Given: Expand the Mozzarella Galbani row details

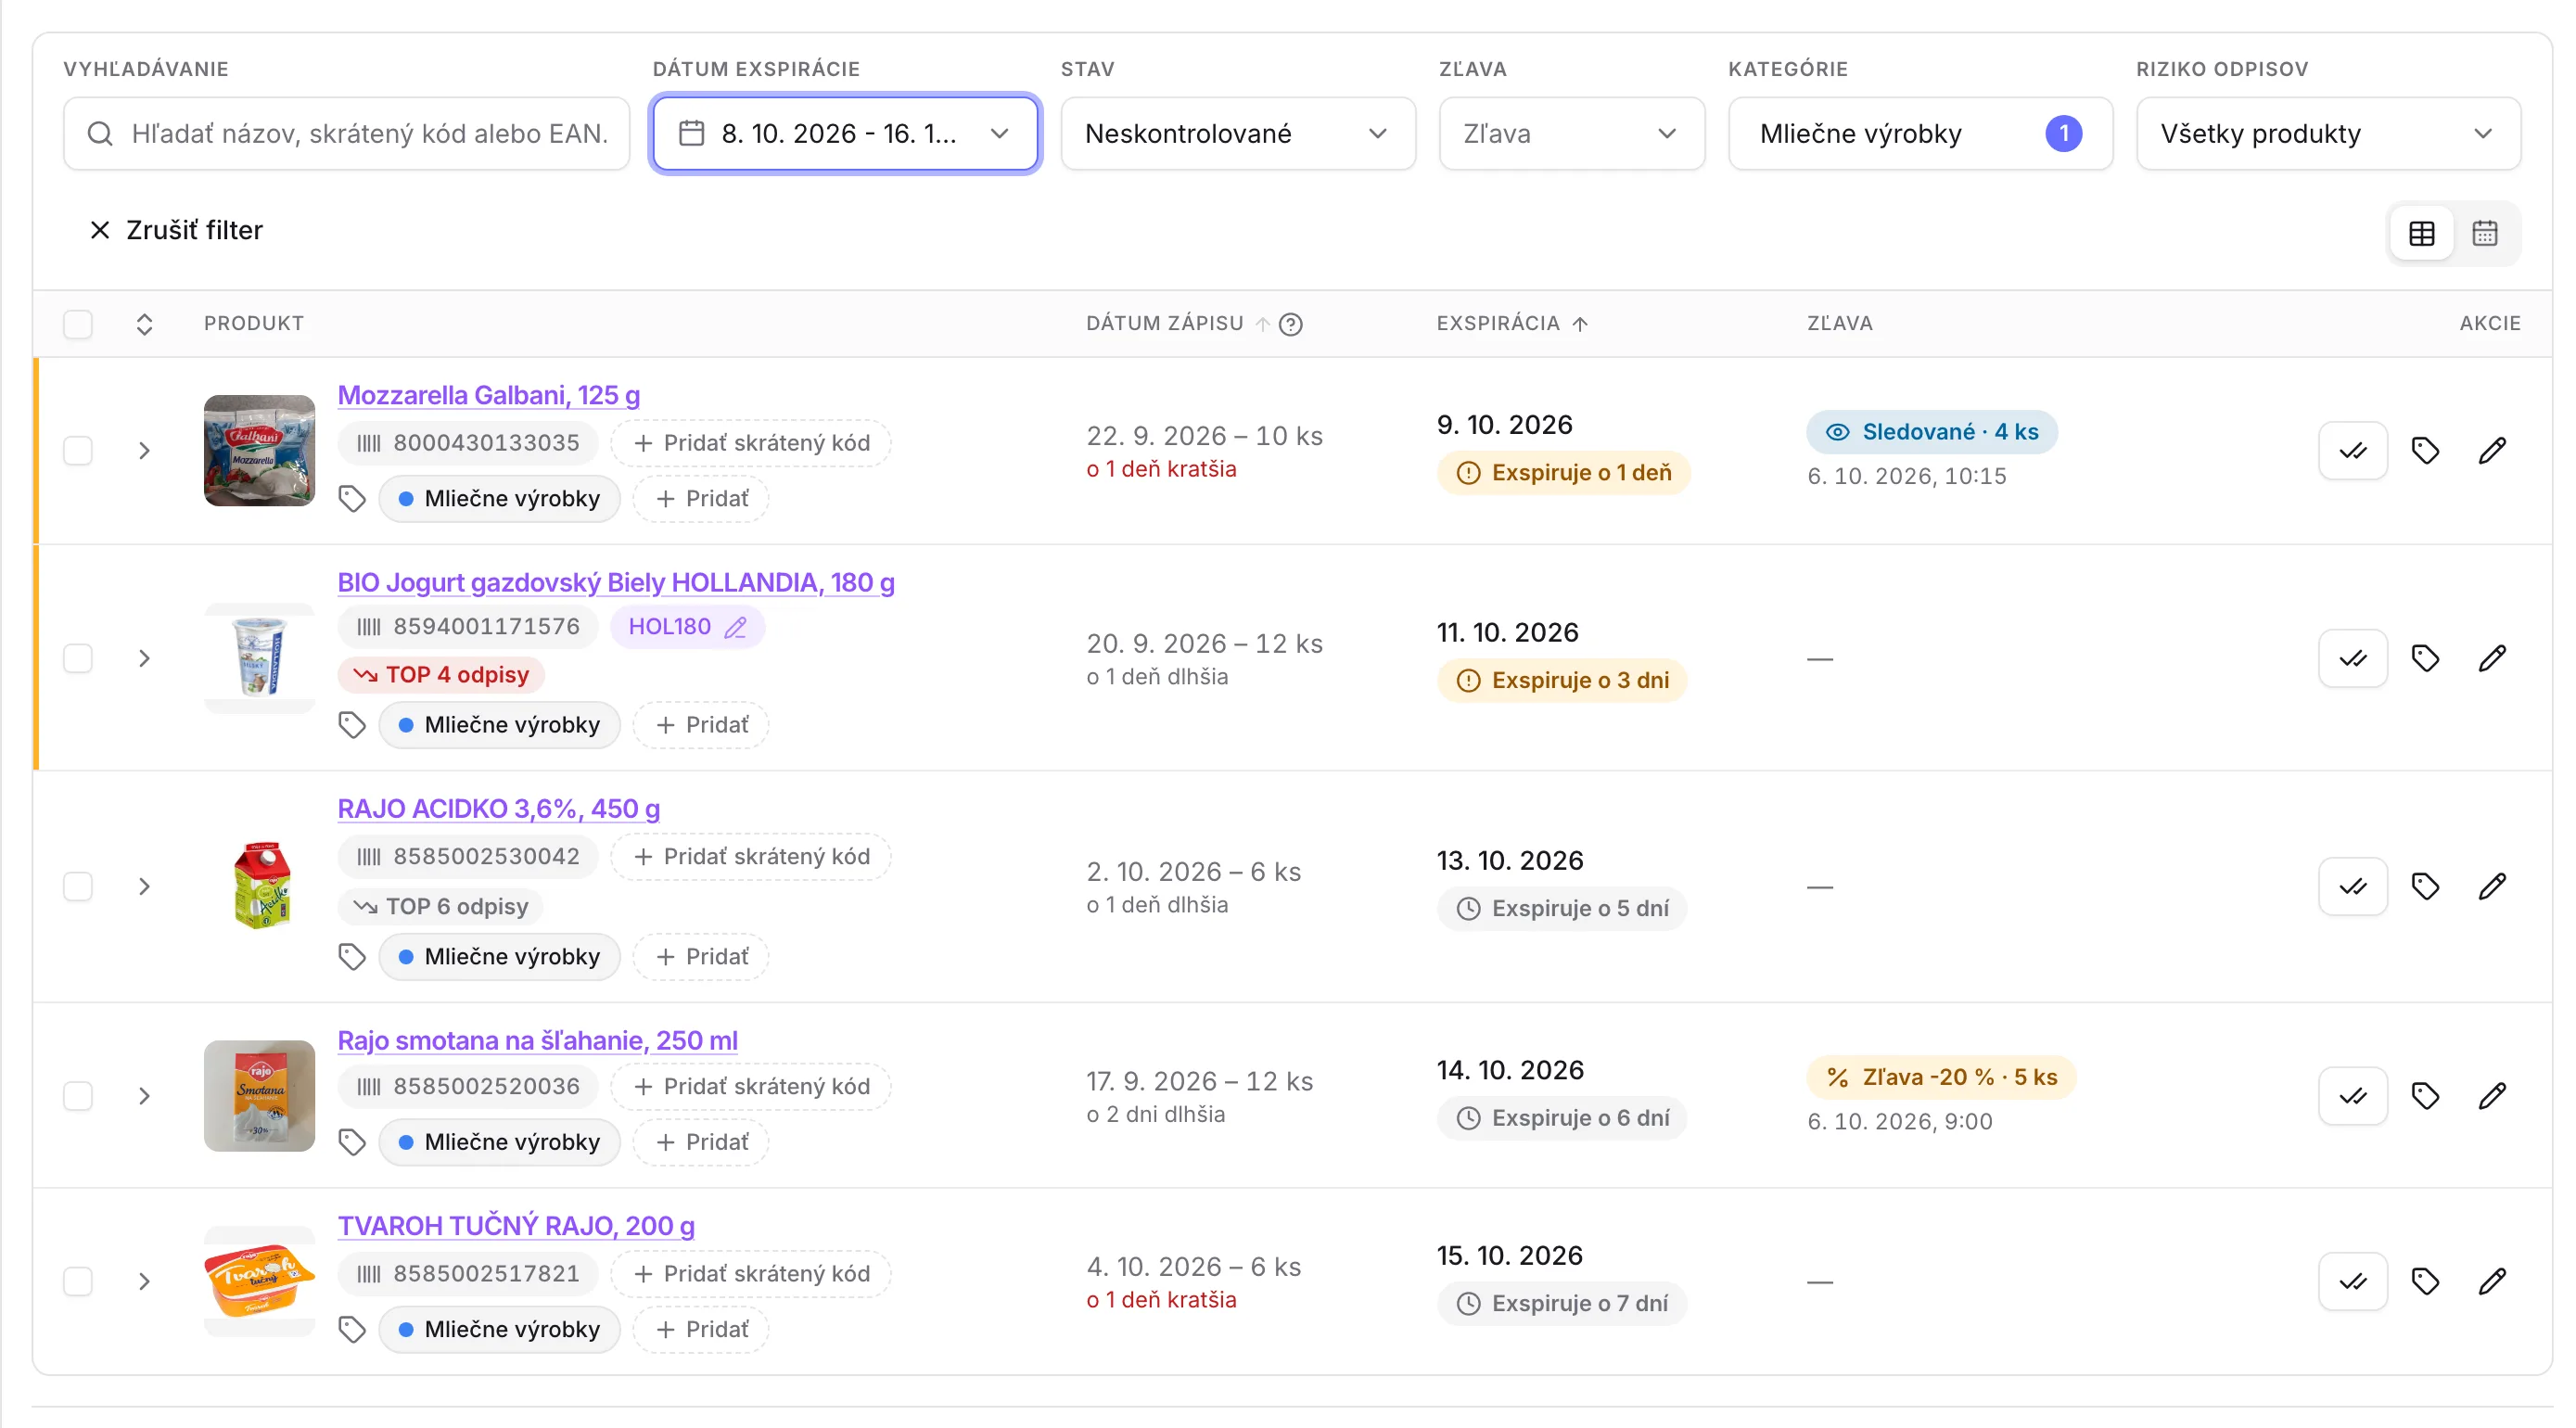Looking at the screenshot, I should pyautogui.click(x=144, y=451).
